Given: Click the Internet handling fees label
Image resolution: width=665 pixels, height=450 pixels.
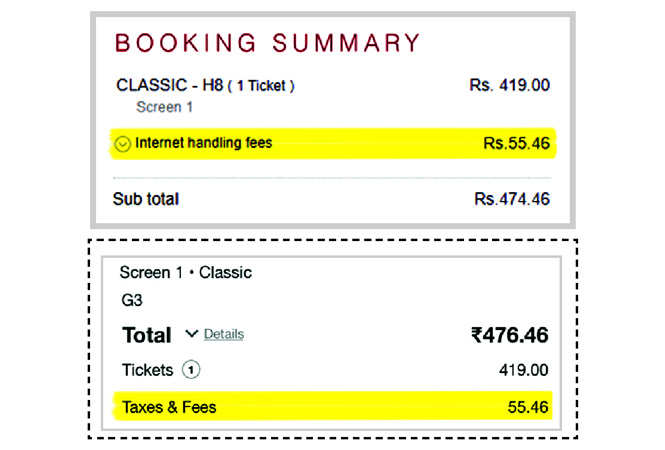Looking at the screenshot, I should coord(204,143).
